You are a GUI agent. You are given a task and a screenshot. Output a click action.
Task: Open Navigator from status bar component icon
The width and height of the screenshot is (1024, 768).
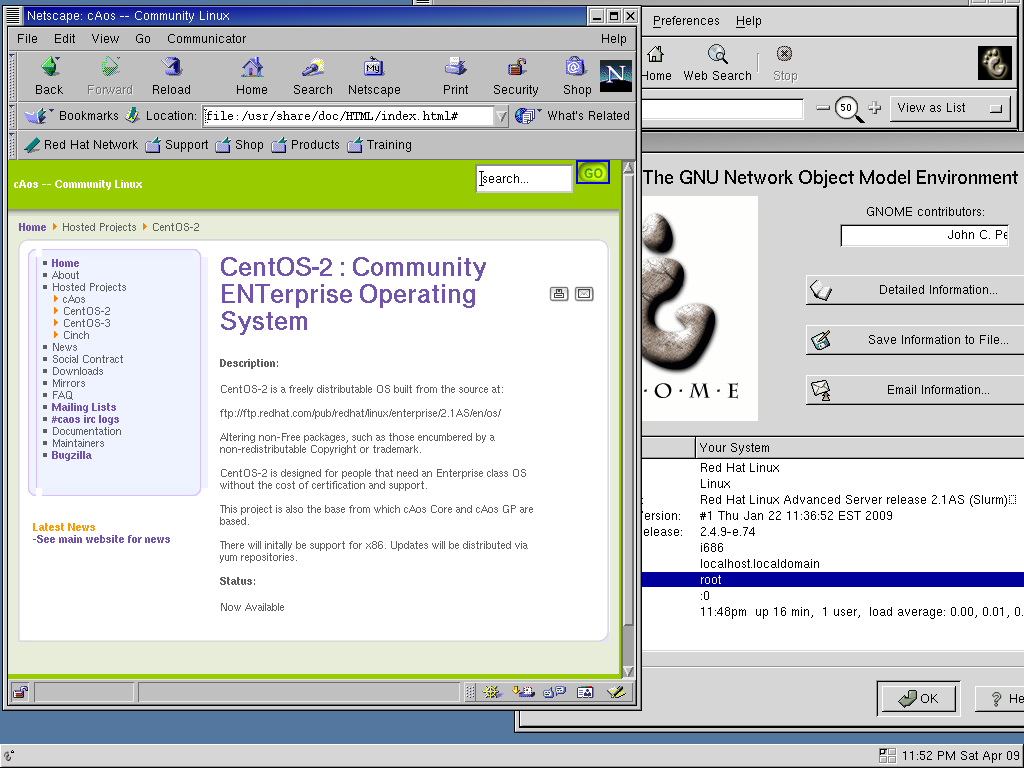pos(492,692)
